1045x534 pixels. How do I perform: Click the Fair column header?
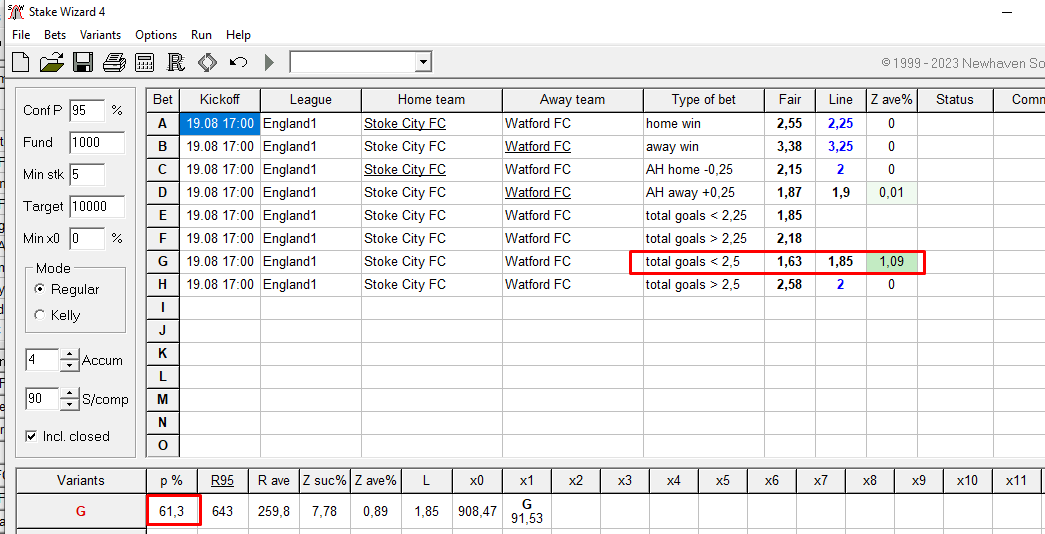click(790, 100)
